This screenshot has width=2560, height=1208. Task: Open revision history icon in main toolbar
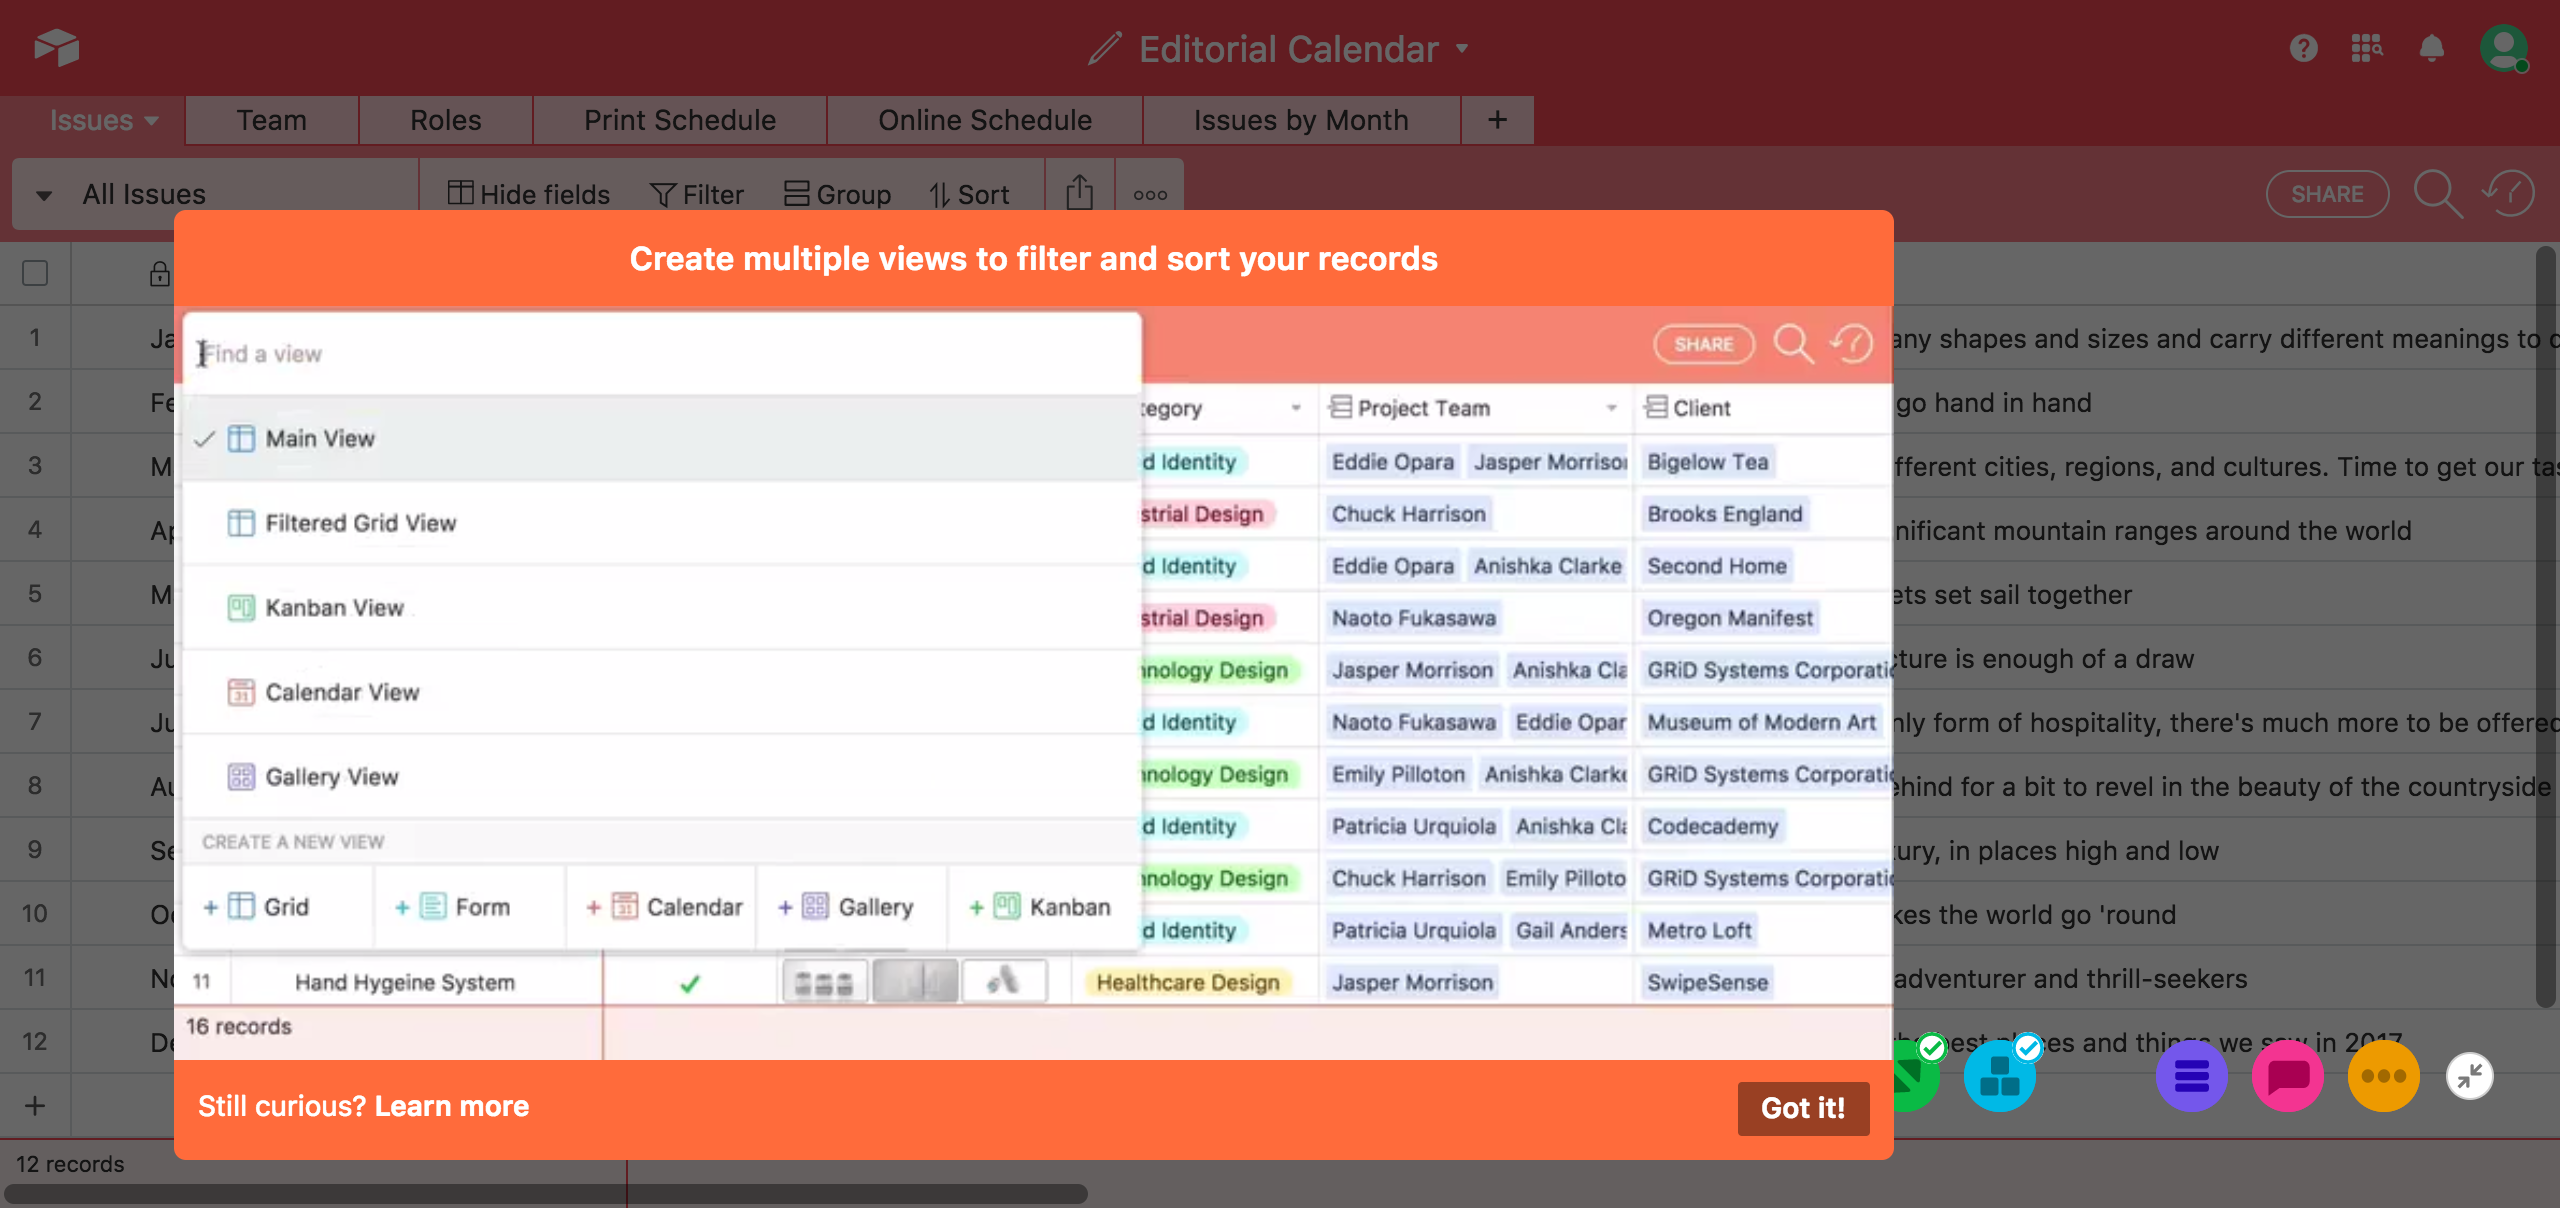point(2508,193)
